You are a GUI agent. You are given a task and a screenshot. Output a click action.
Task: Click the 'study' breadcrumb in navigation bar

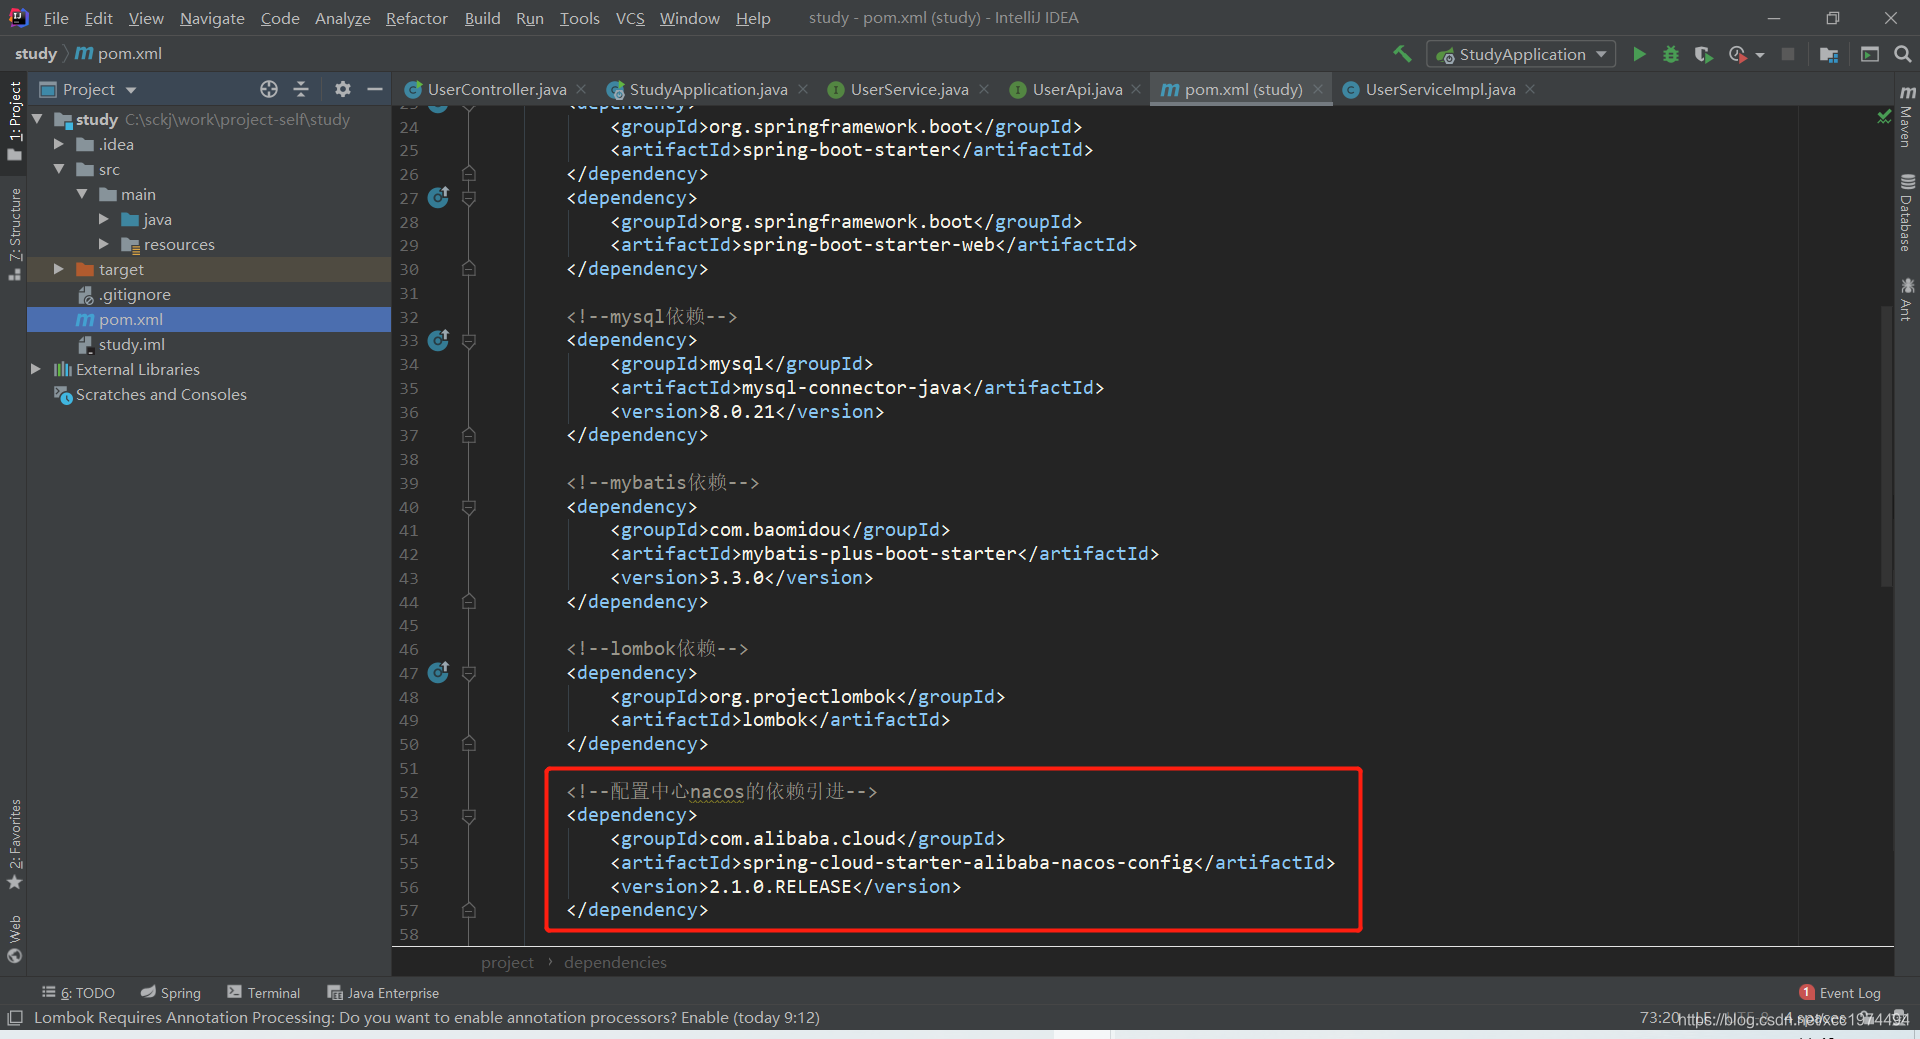(36, 54)
